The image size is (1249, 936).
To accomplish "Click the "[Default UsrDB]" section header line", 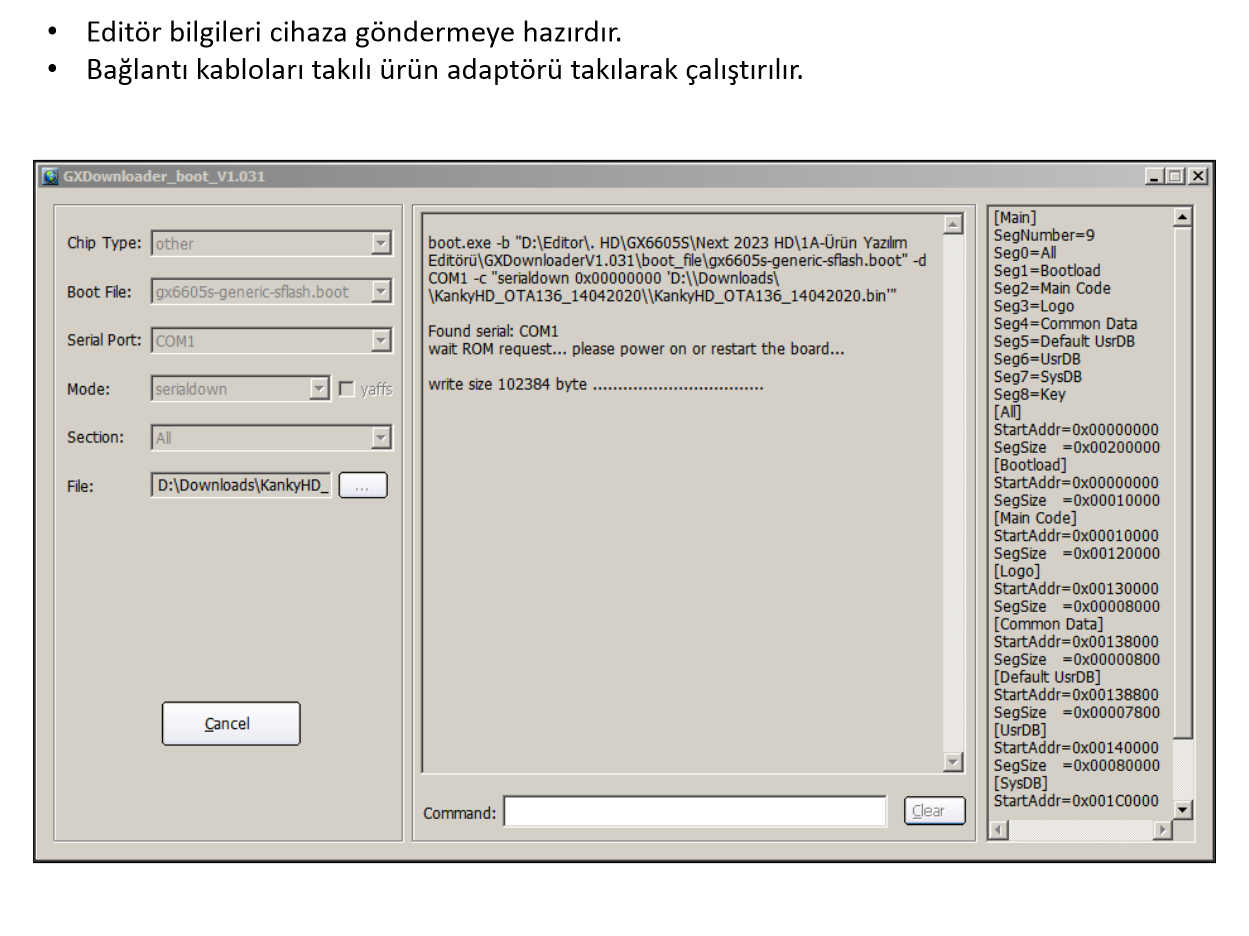I will 1047,677.
